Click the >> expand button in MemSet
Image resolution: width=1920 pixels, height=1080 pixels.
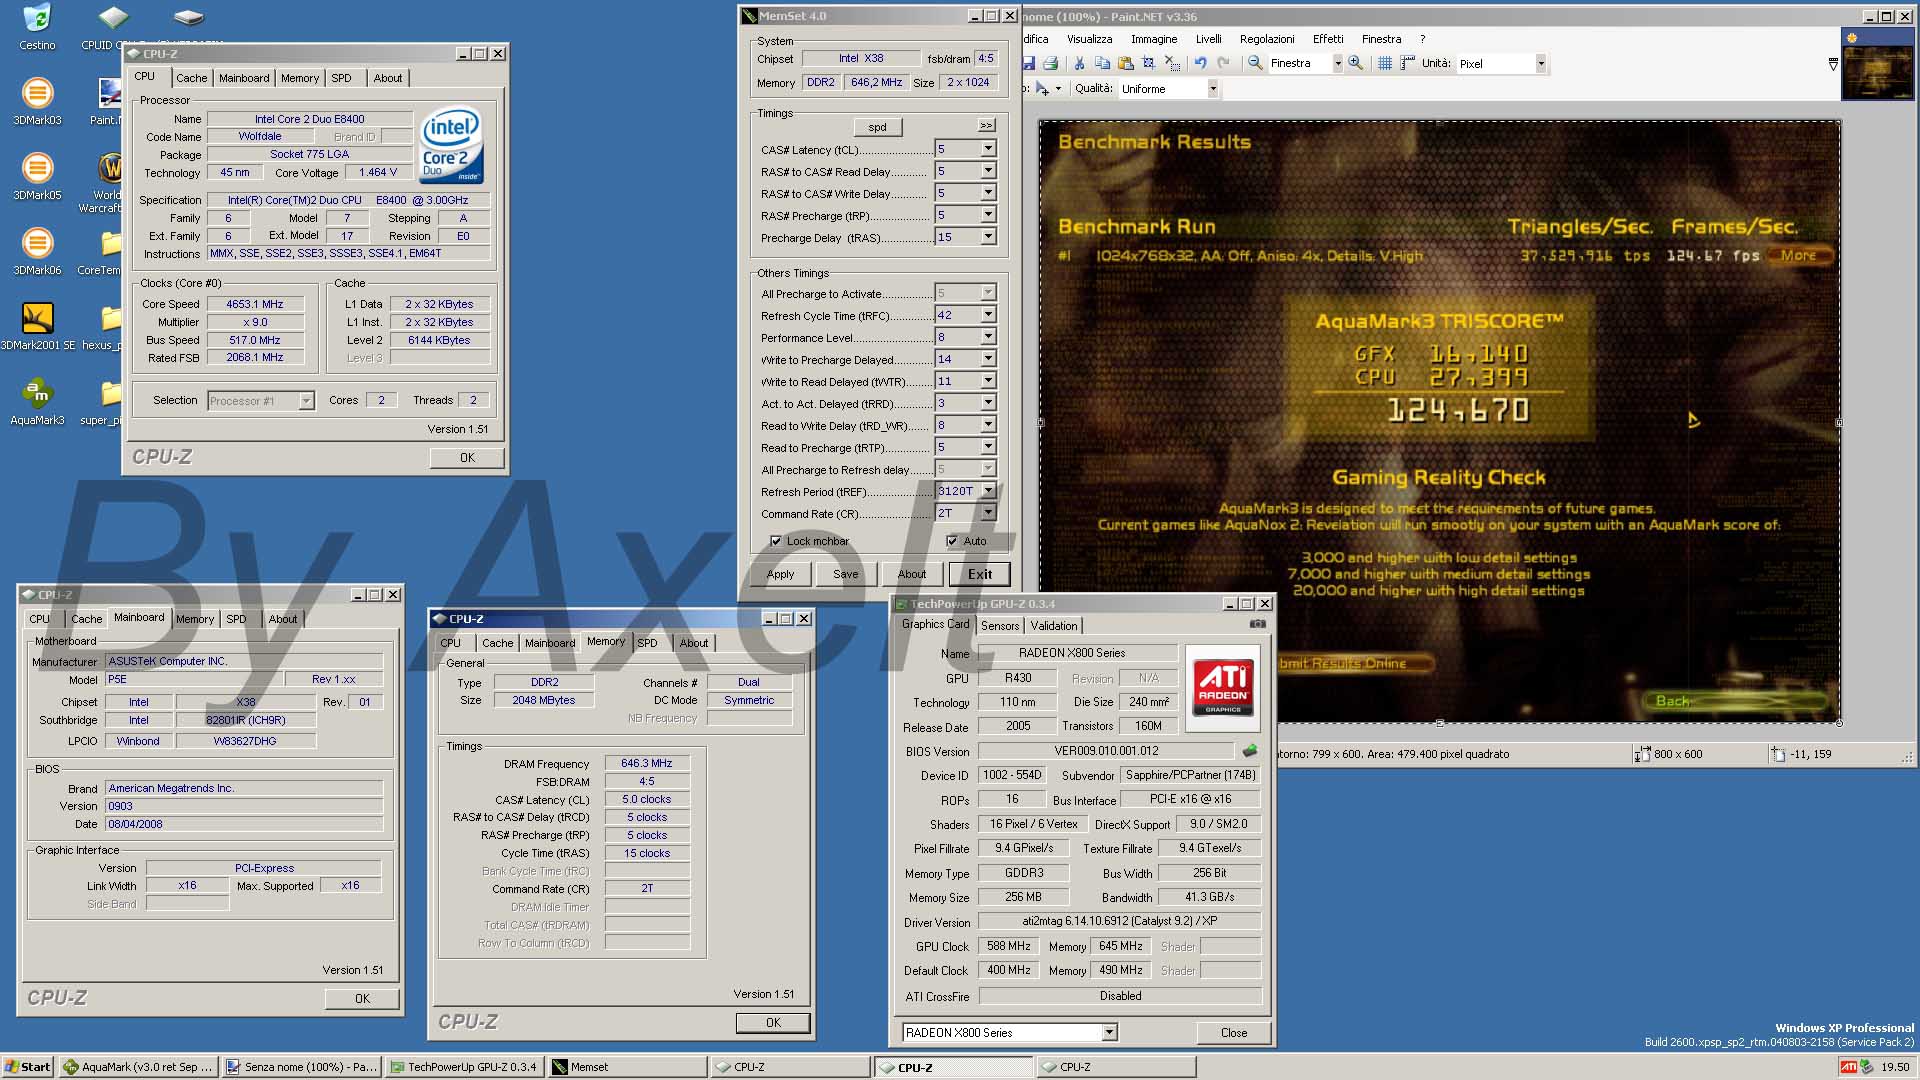point(987,126)
